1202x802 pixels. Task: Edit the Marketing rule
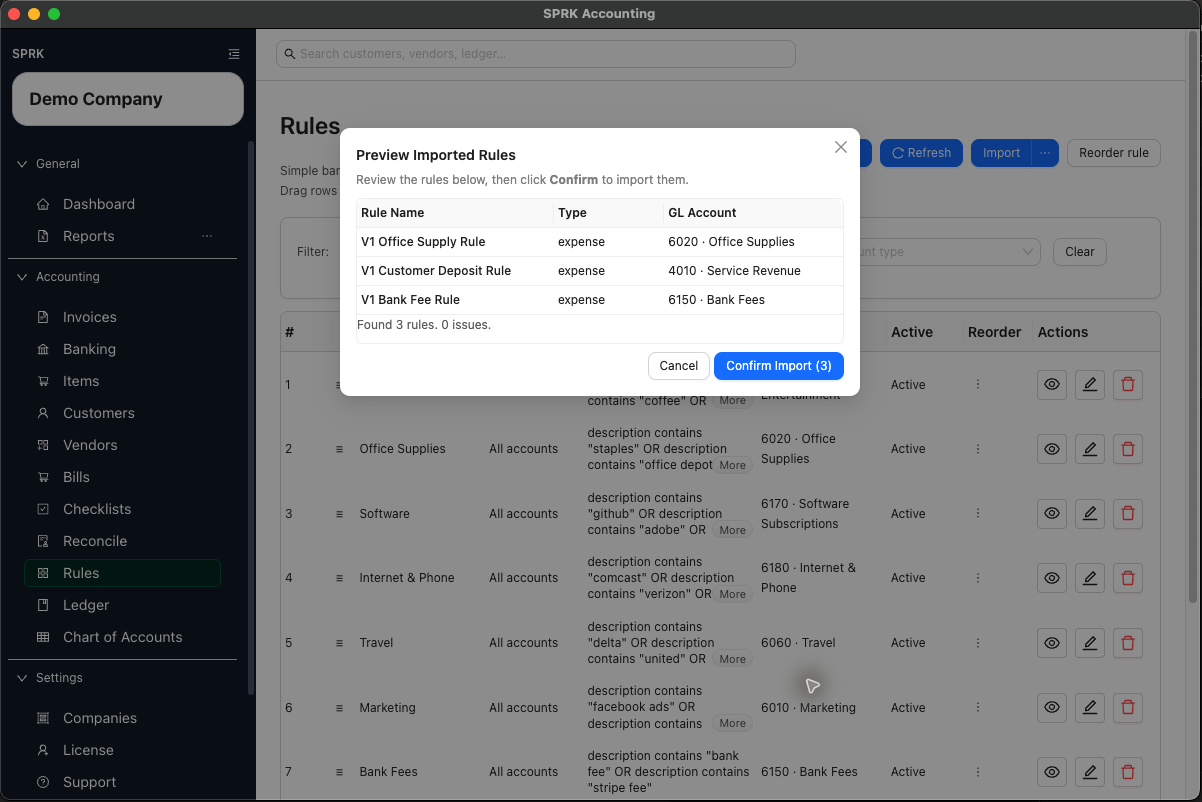click(x=1090, y=708)
